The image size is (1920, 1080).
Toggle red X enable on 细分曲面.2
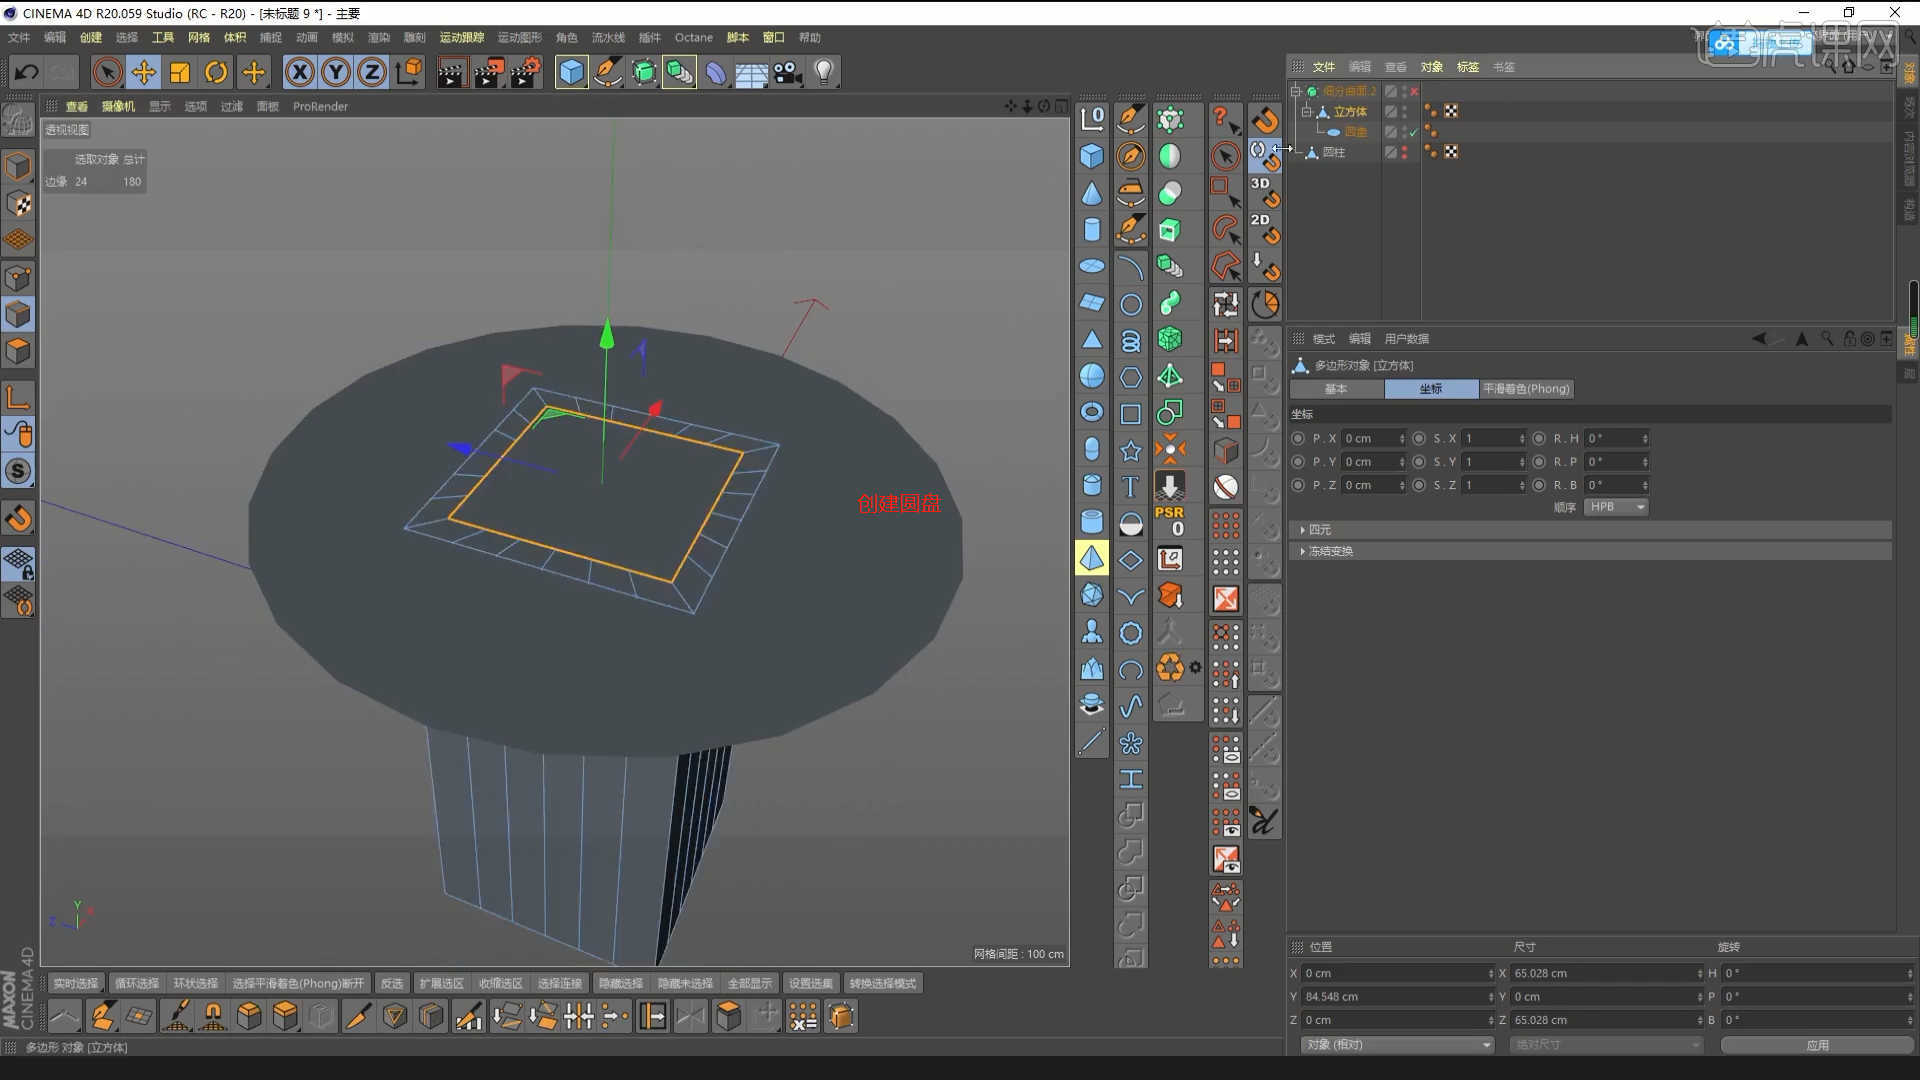pyautogui.click(x=1414, y=91)
